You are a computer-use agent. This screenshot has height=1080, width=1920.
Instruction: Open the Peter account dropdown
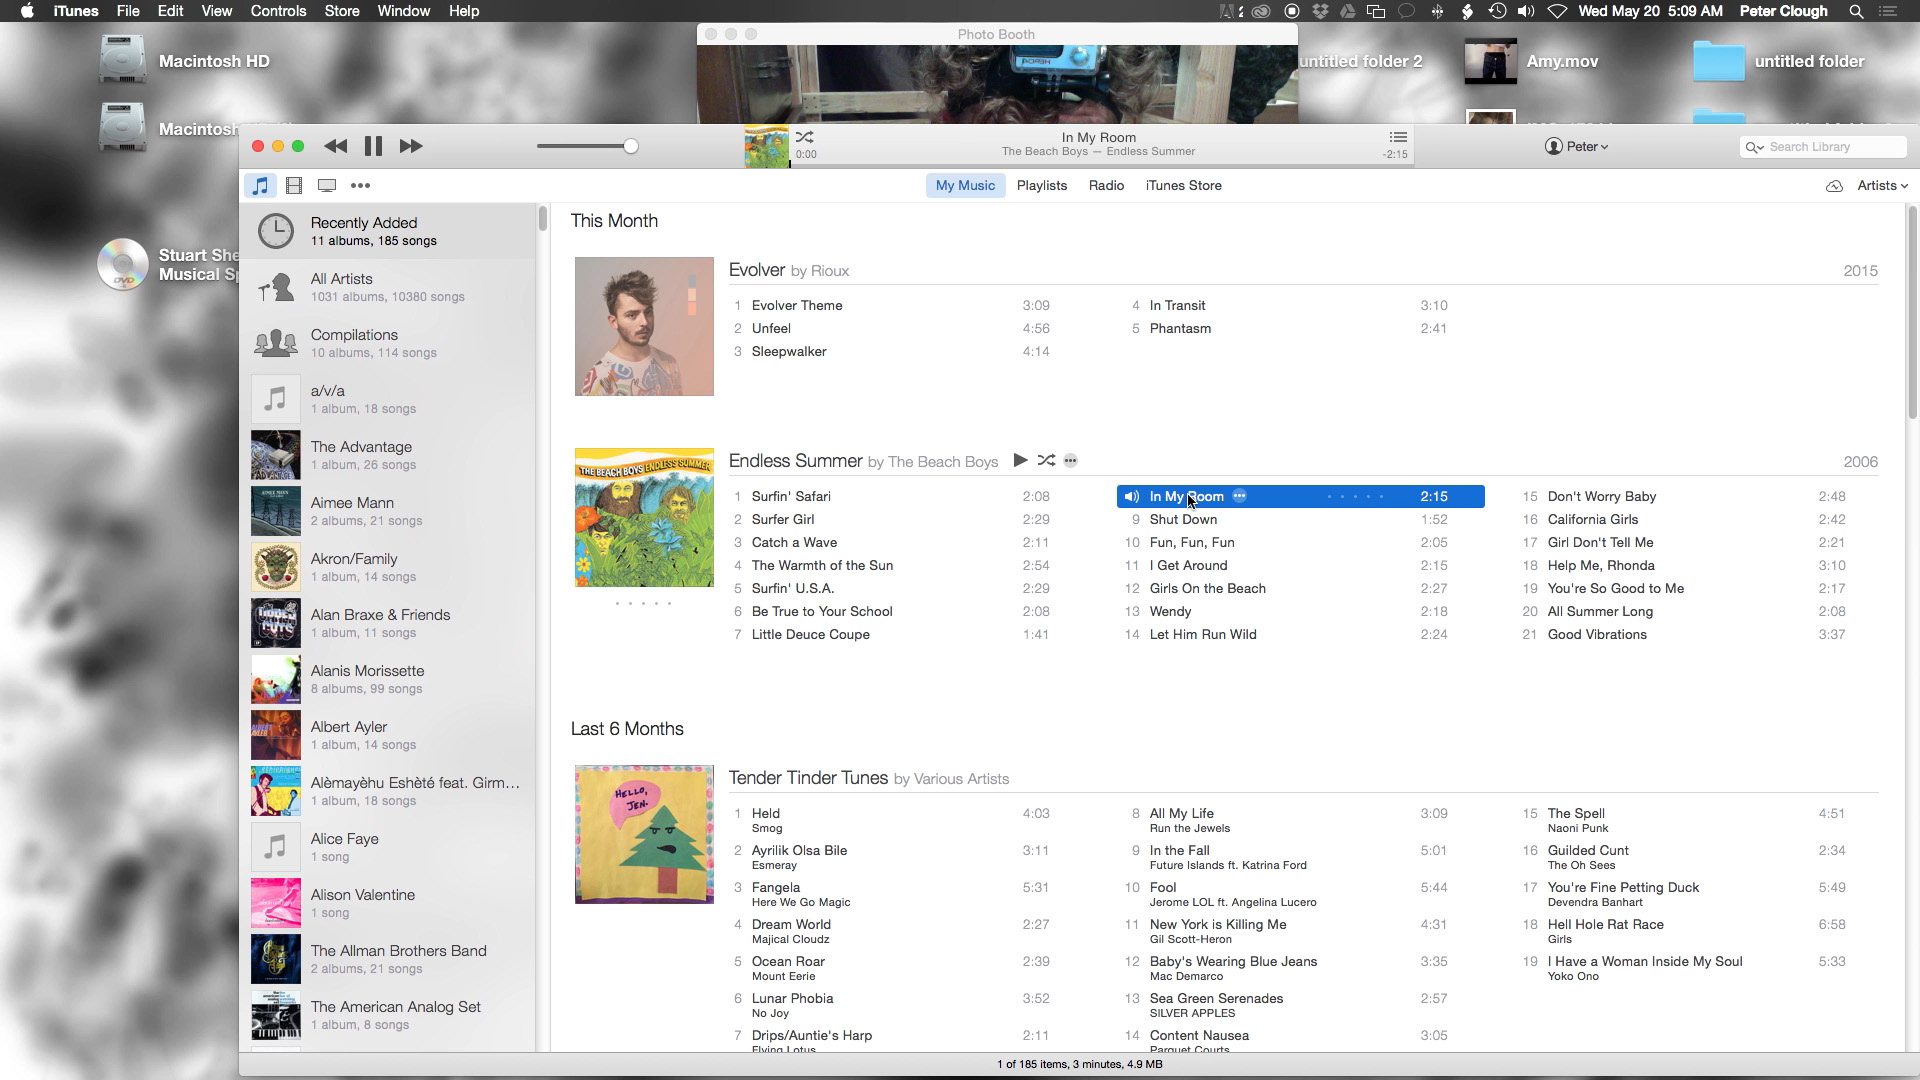tap(1577, 147)
